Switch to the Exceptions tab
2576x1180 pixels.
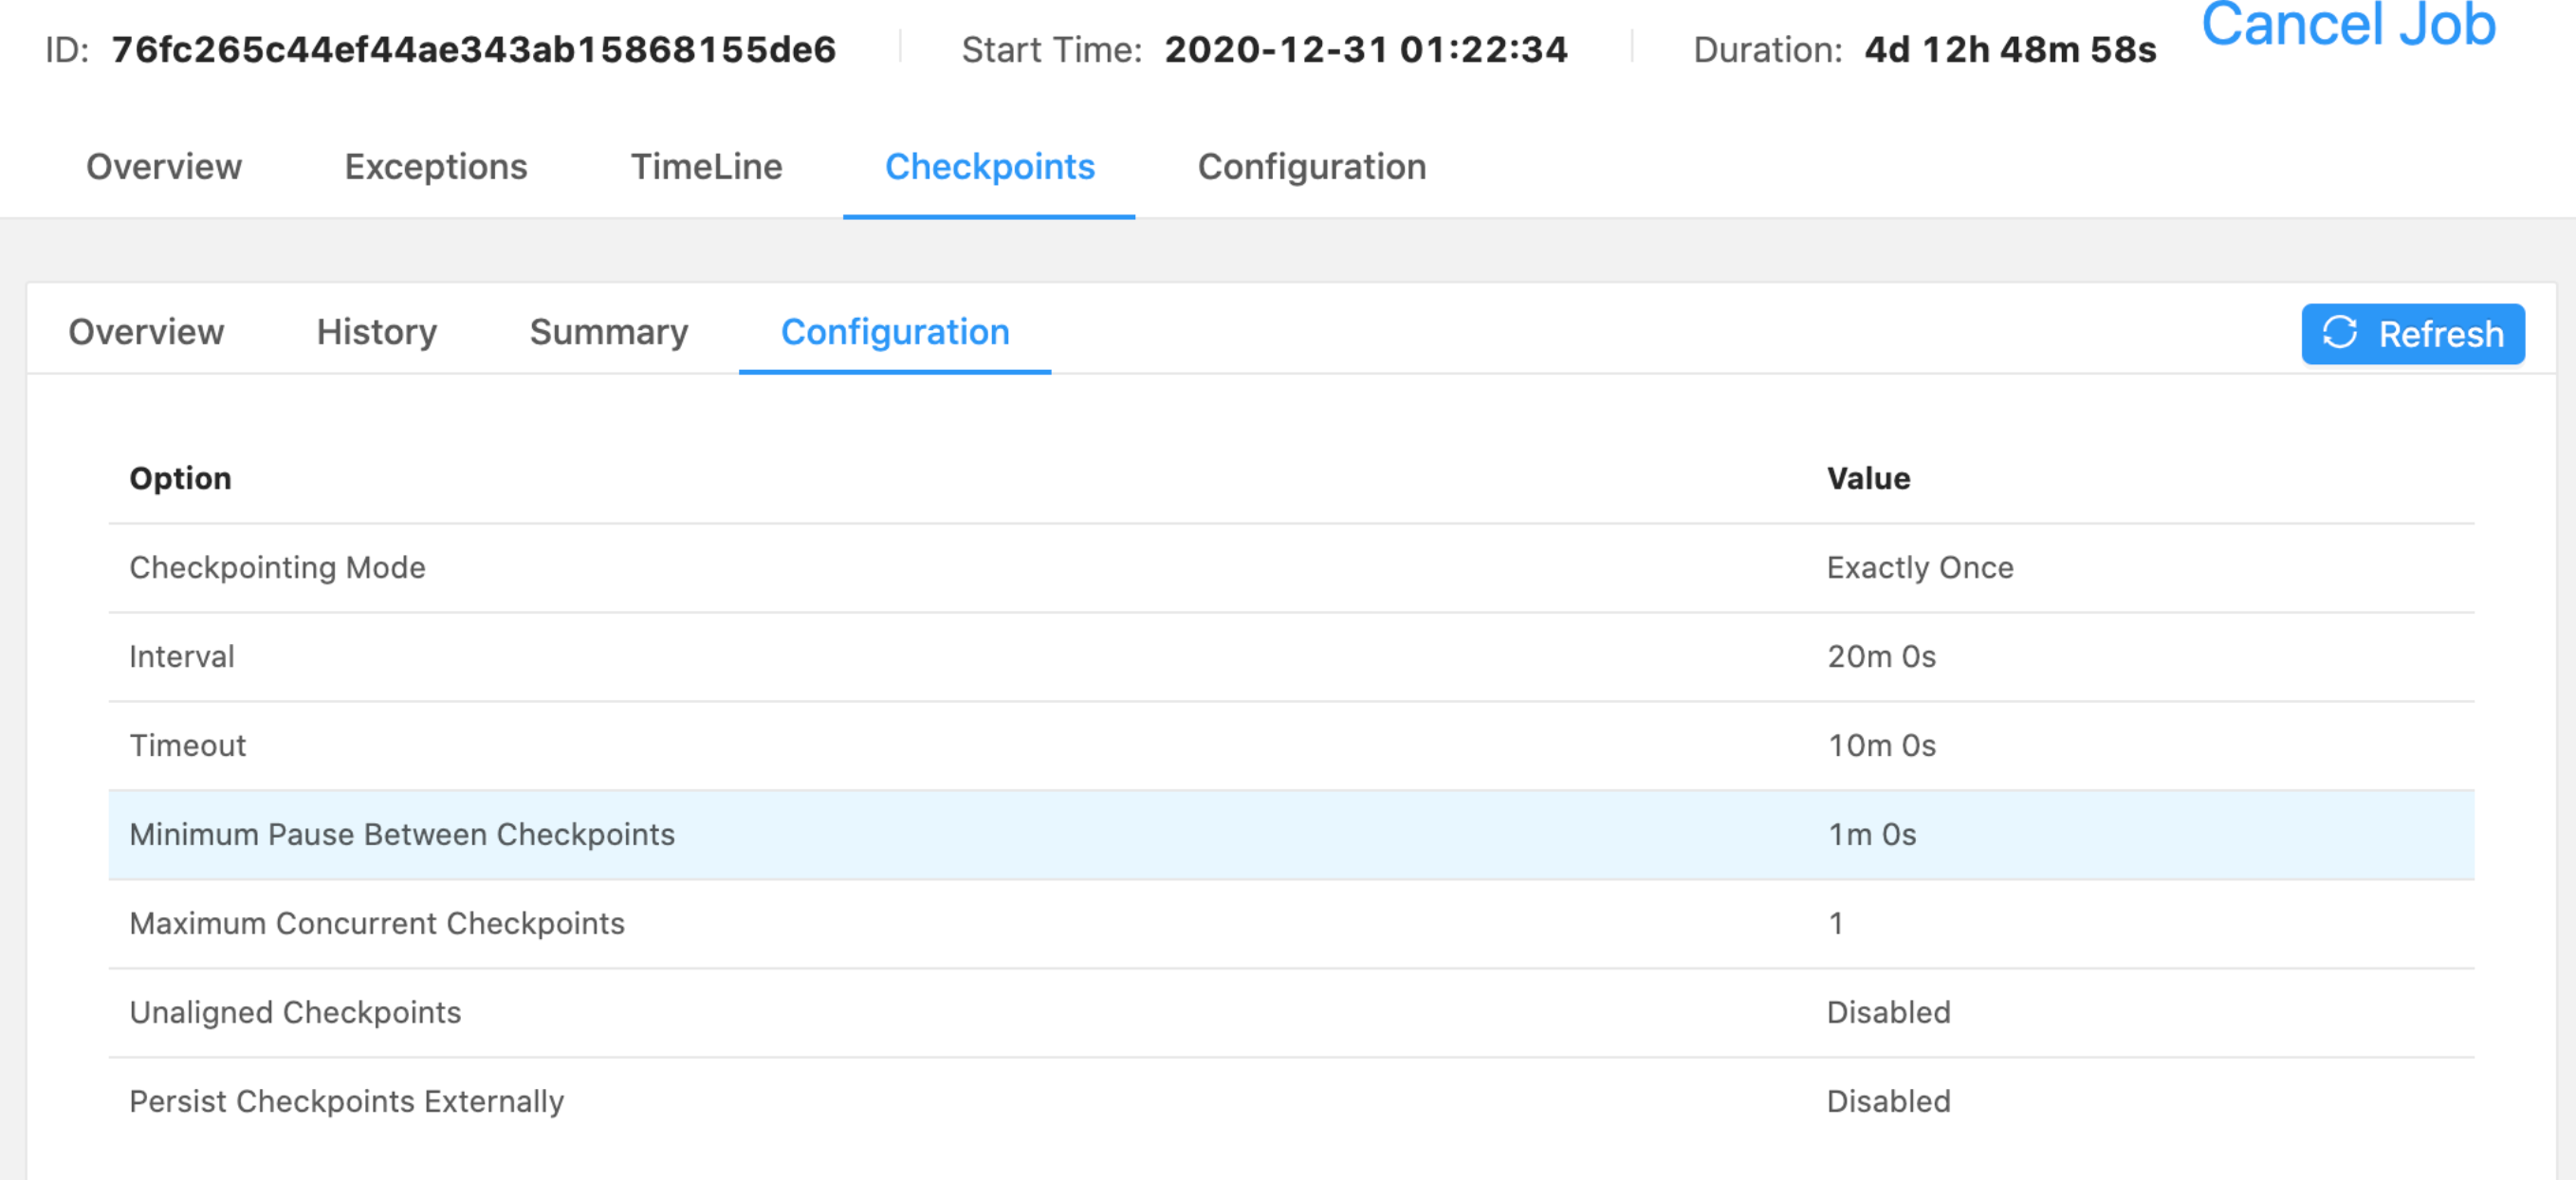tap(435, 166)
